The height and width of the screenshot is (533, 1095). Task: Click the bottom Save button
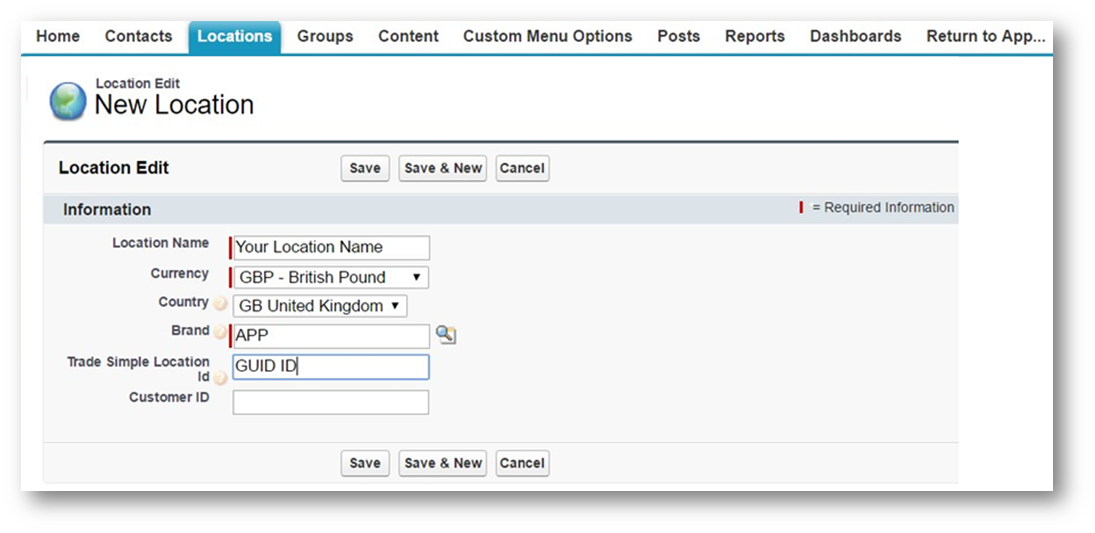tap(364, 463)
